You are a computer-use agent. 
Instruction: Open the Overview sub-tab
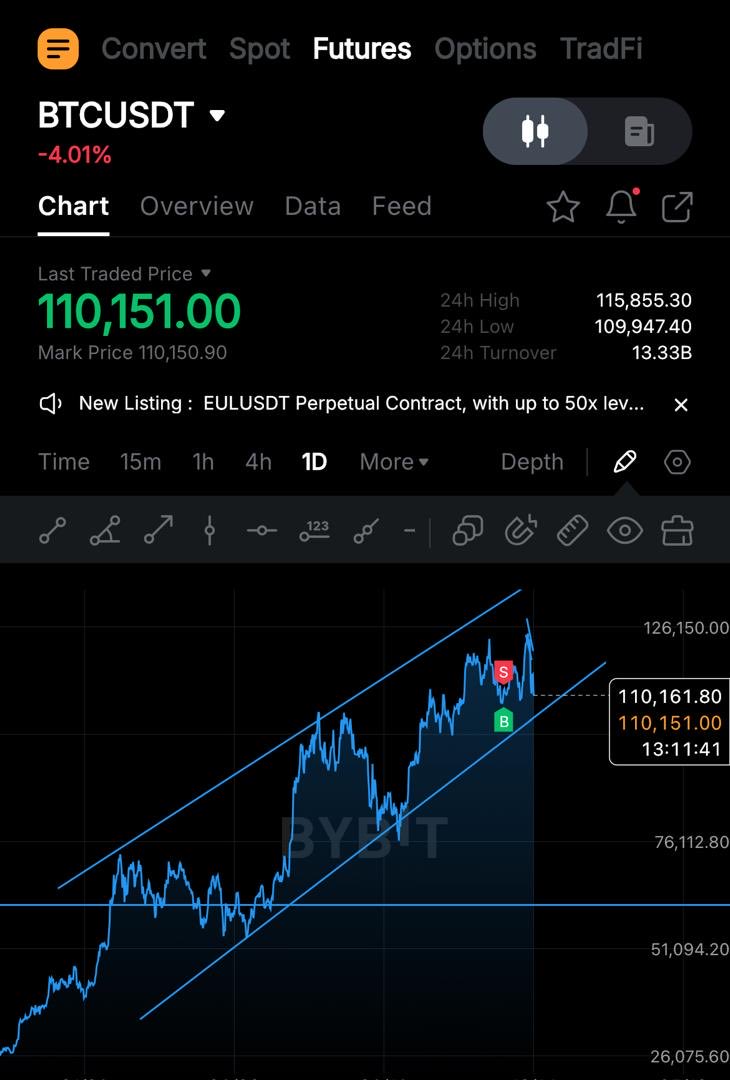[x=197, y=206]
